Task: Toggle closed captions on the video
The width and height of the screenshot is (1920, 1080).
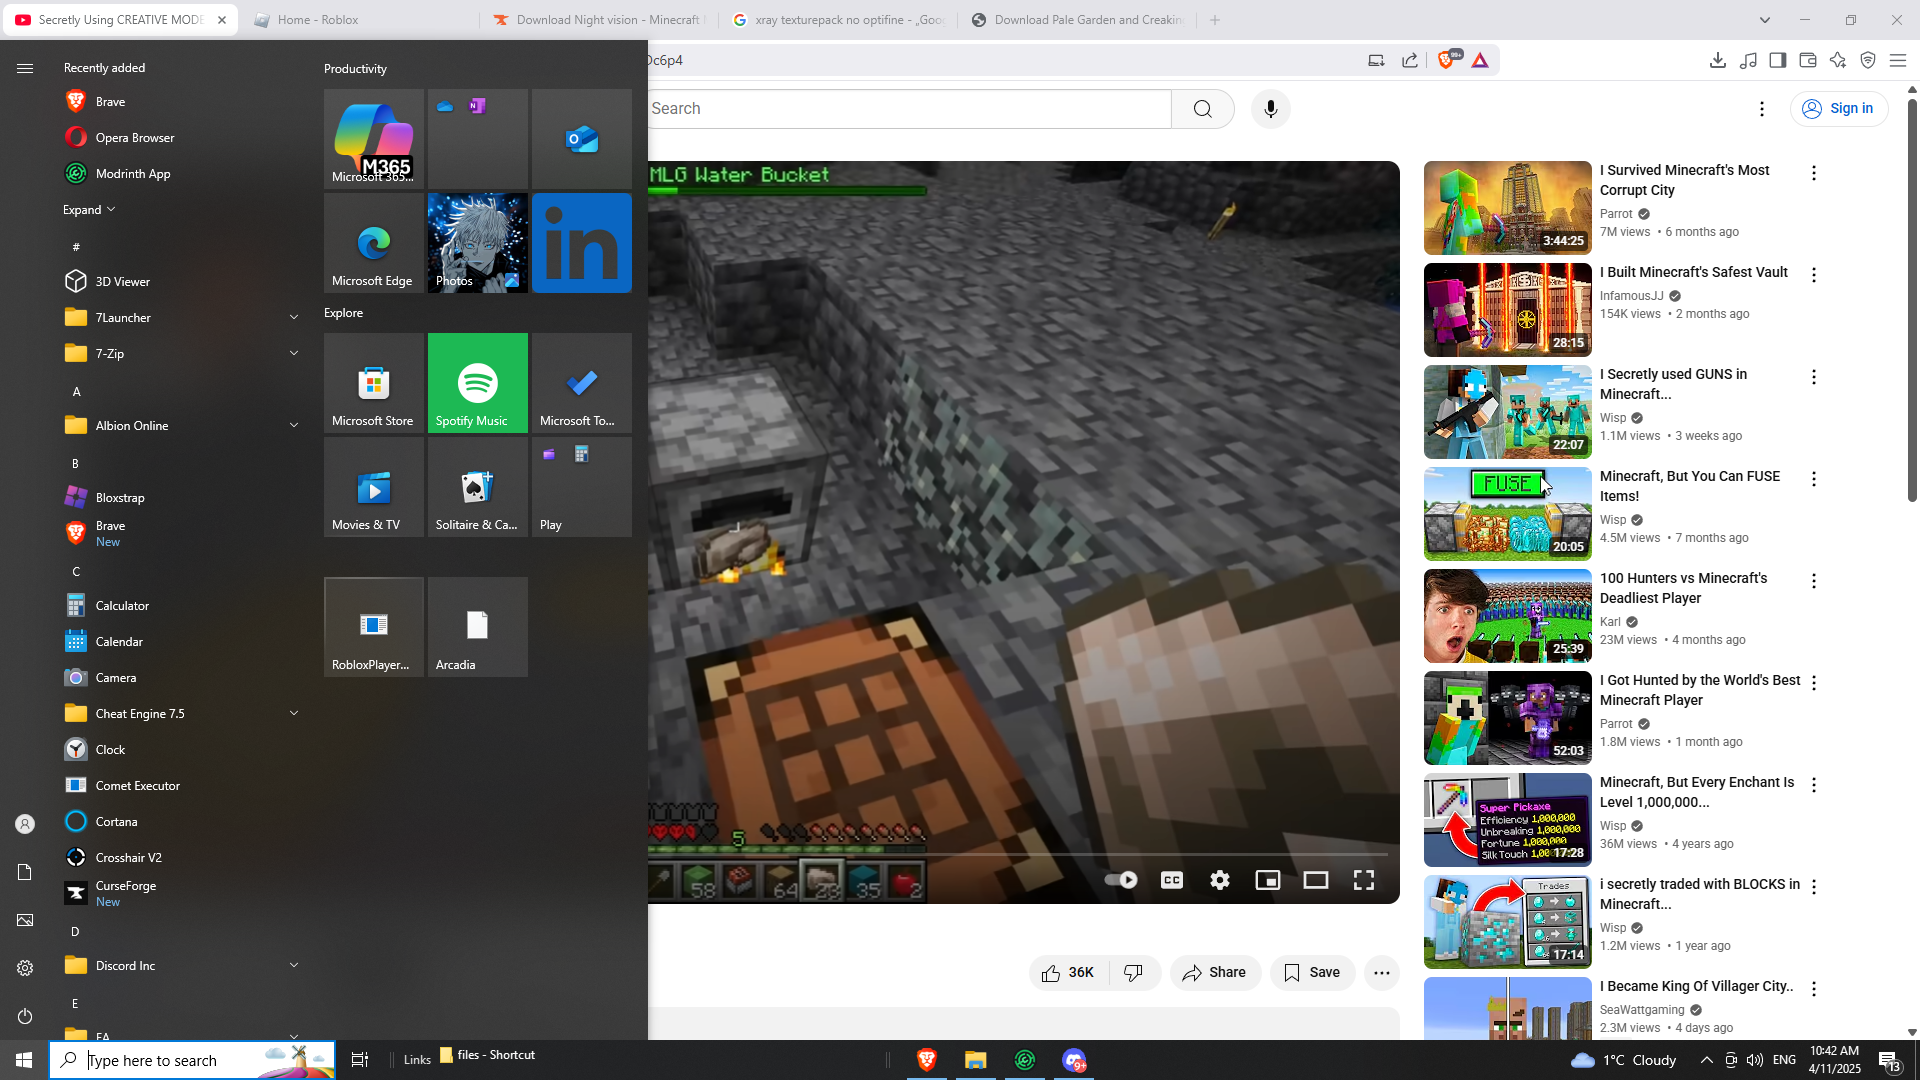Action: 1171,880
